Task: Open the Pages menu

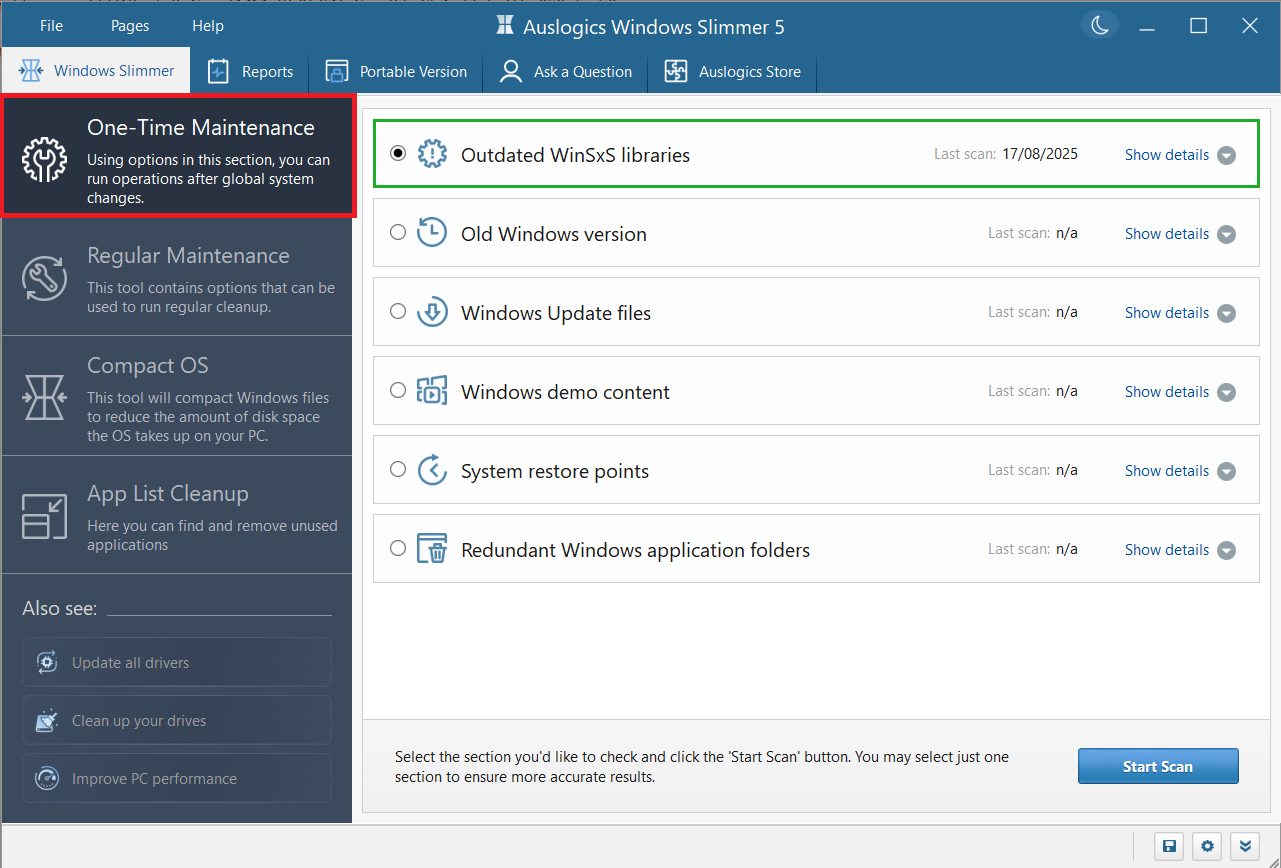Action: coord(129,25)
